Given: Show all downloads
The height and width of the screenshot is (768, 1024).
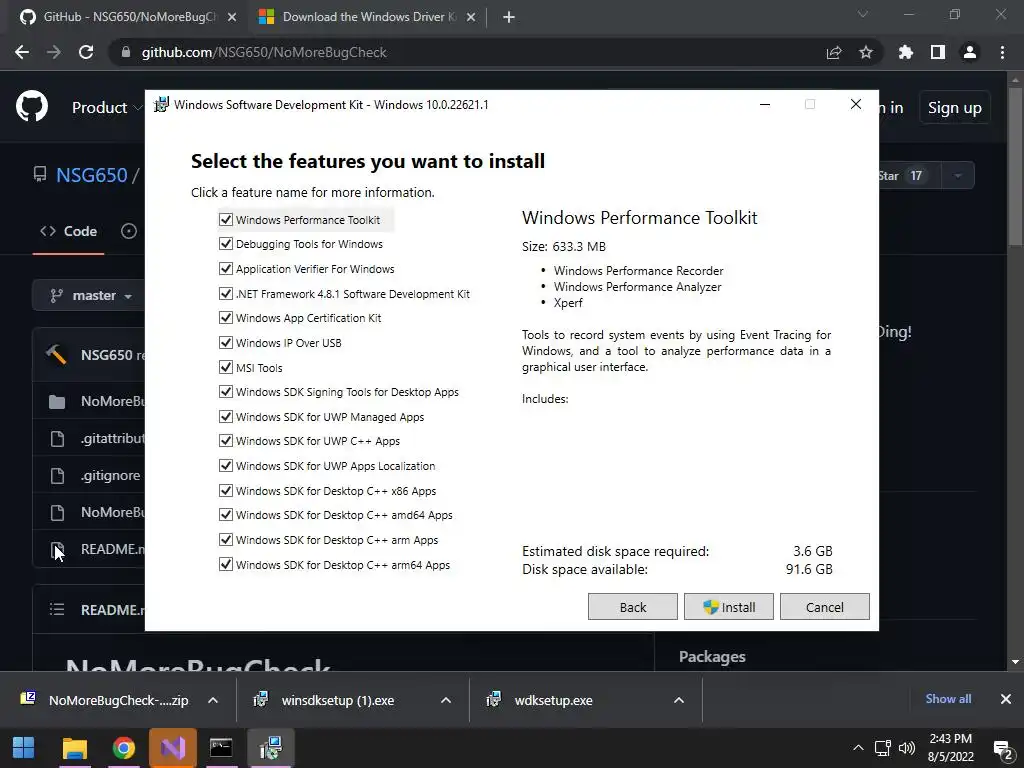Looking at the screenshot, I should tap(948, 699).
